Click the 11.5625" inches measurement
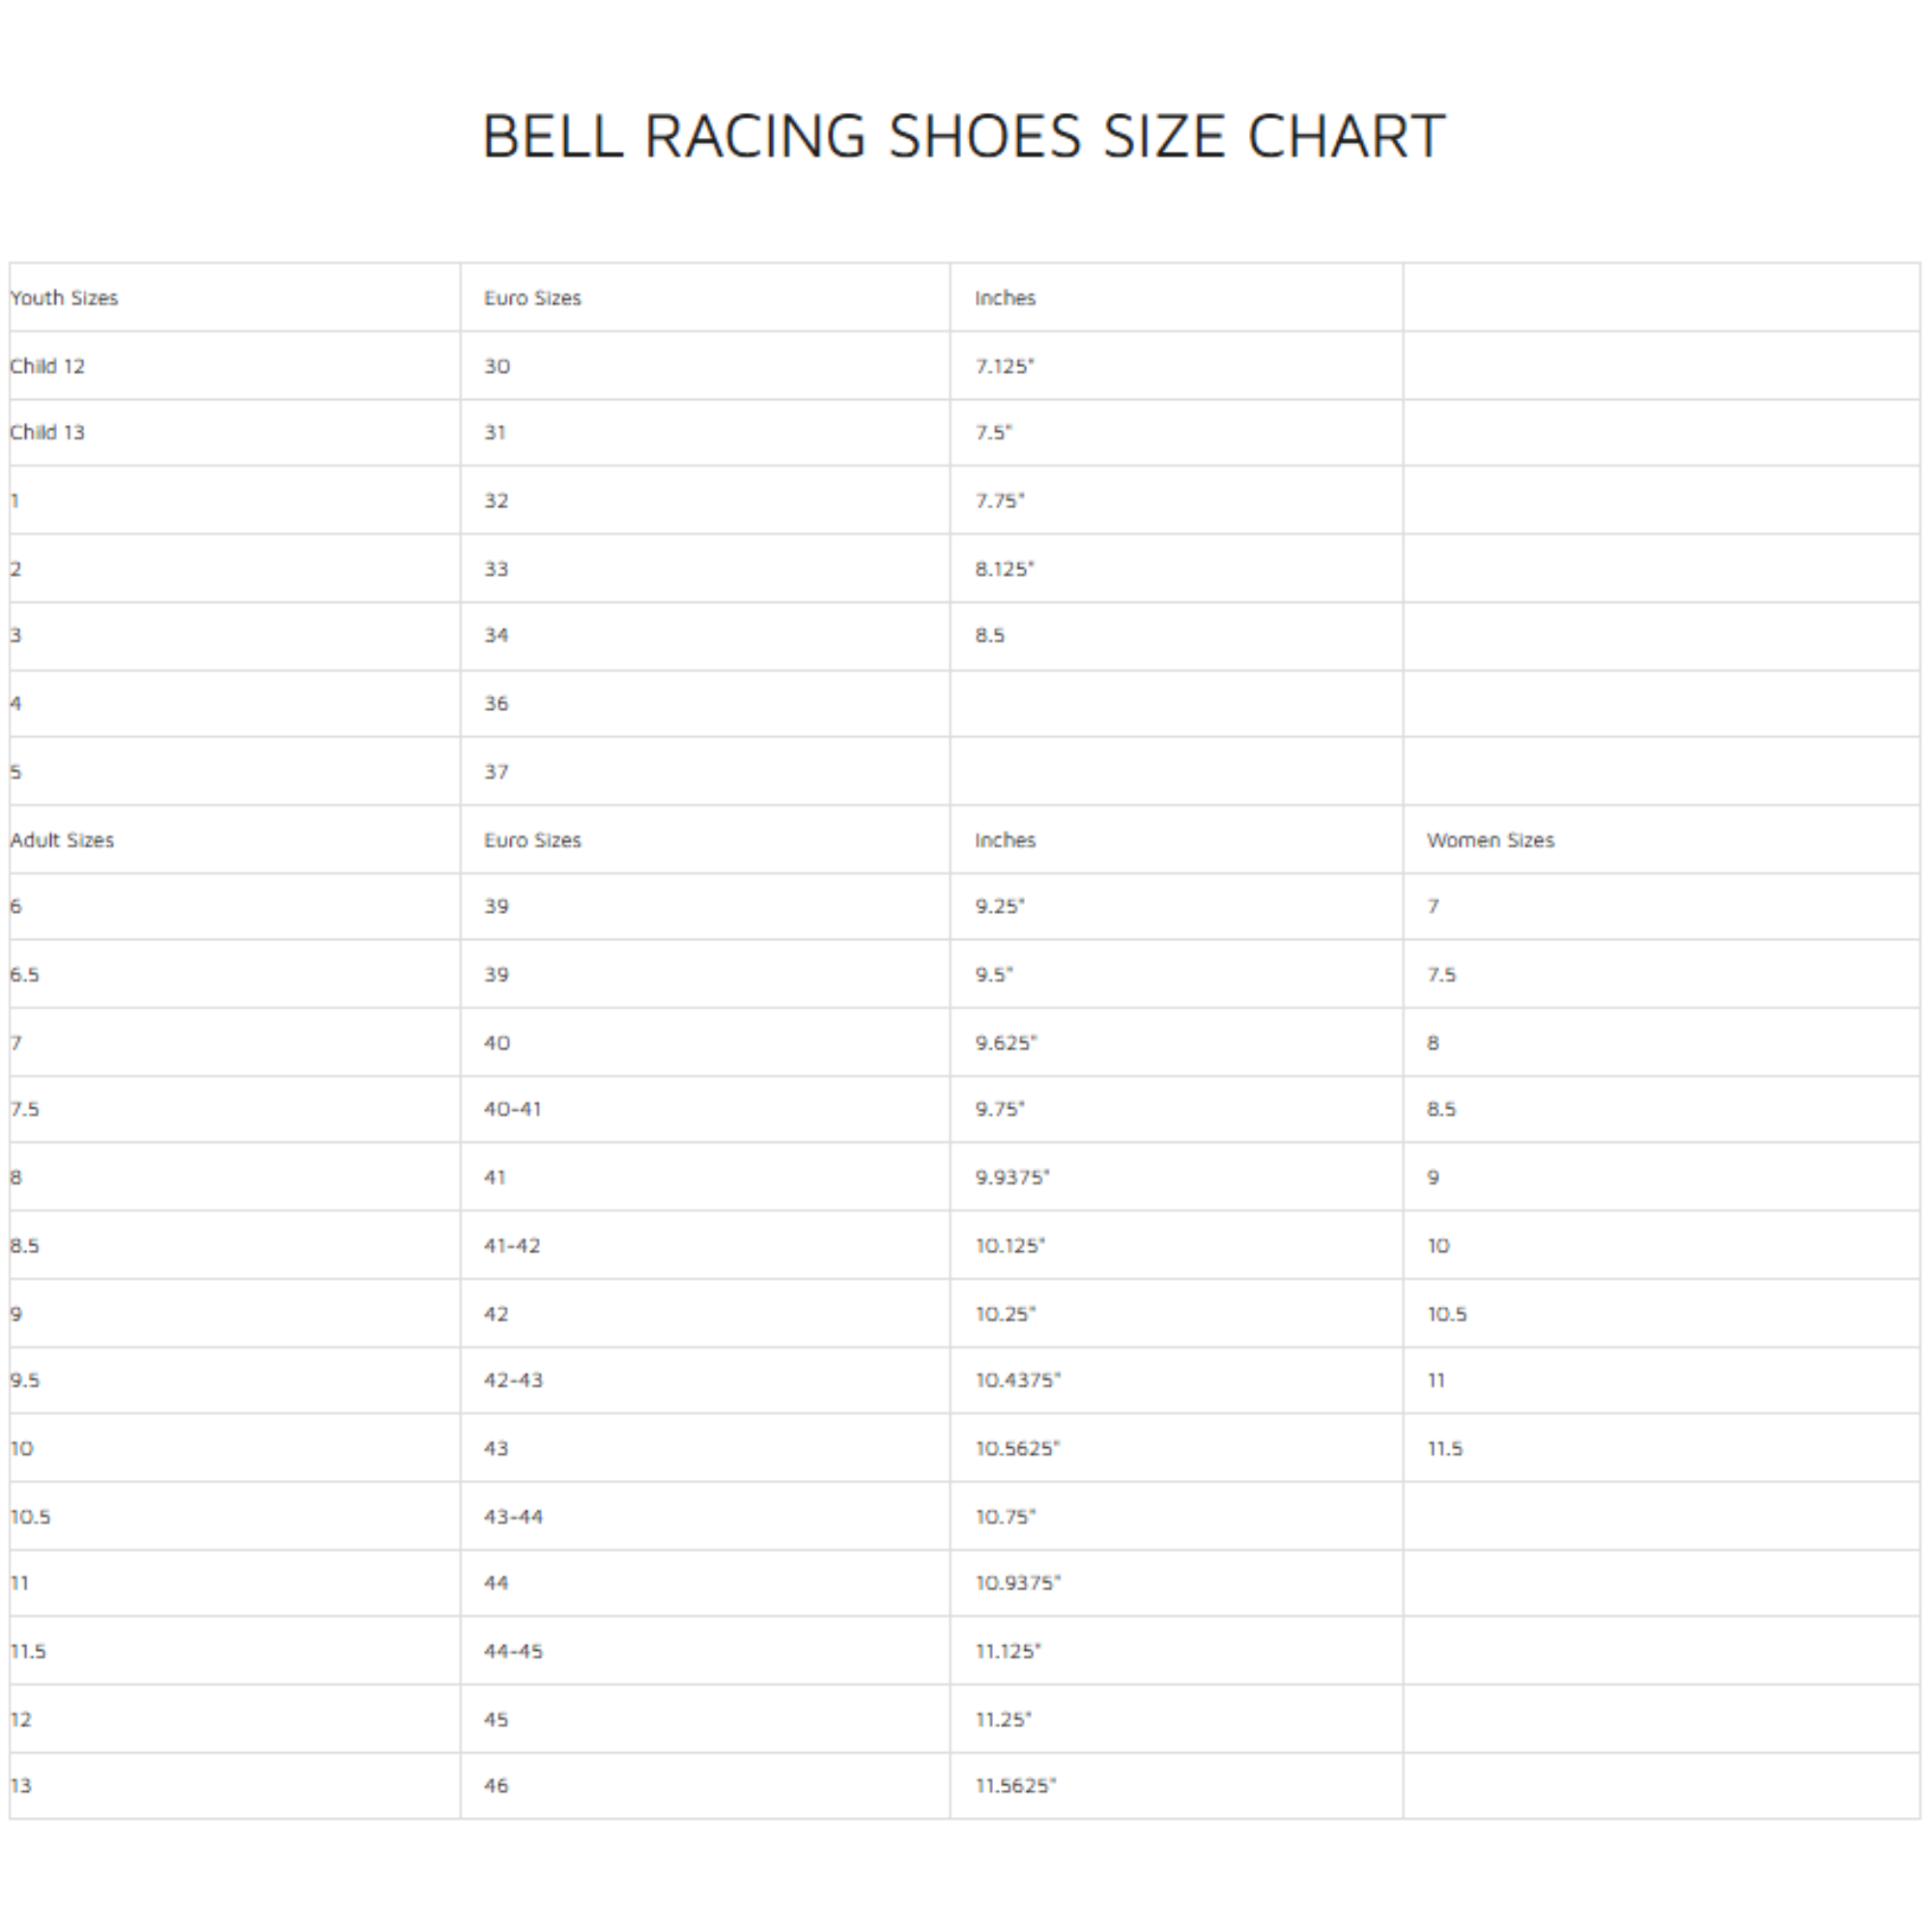Screen dimensions: 1932x1932 pos(1016,1785)
